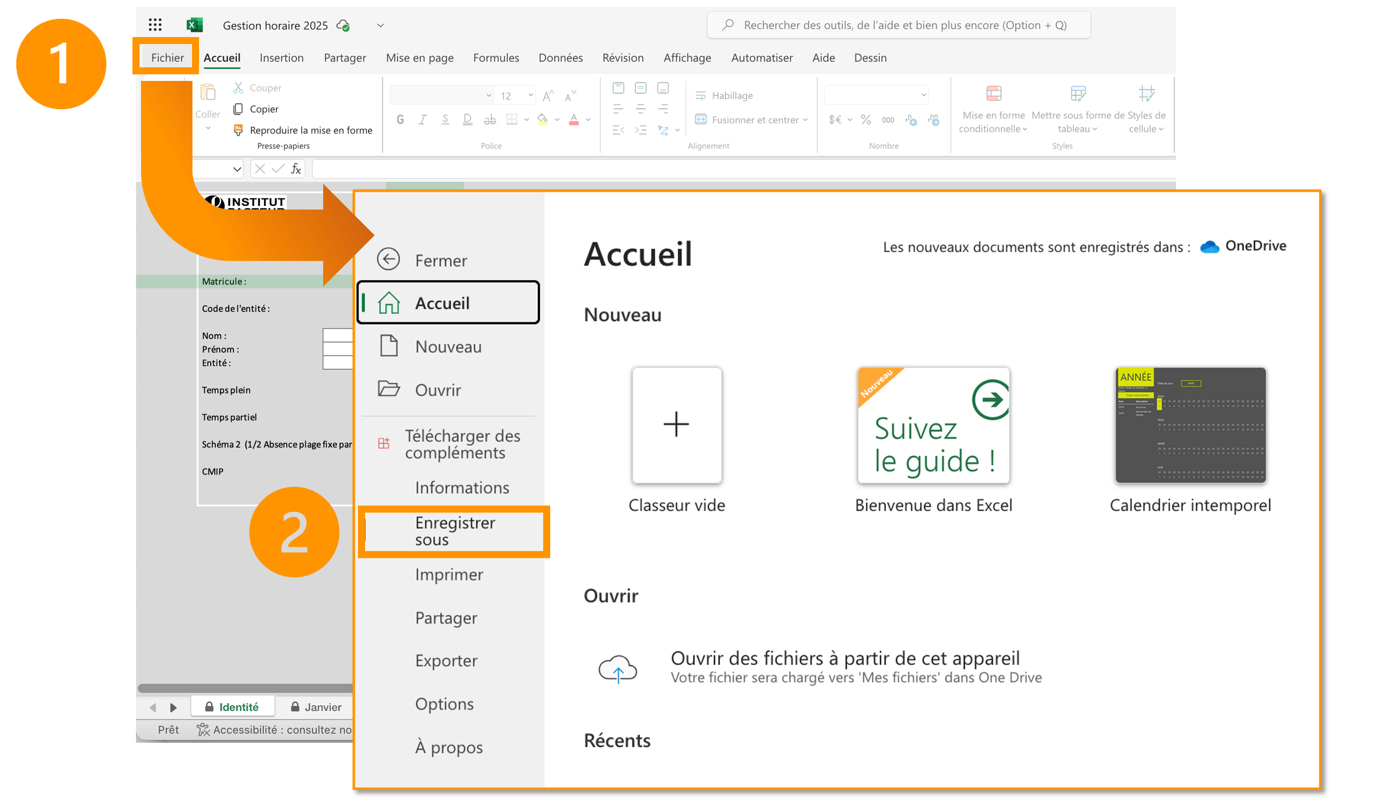The height and width of the screenshot is (808, 1379).
Task: Expand the Fusionner et centrer dropdown
Action: click(806, 120)
